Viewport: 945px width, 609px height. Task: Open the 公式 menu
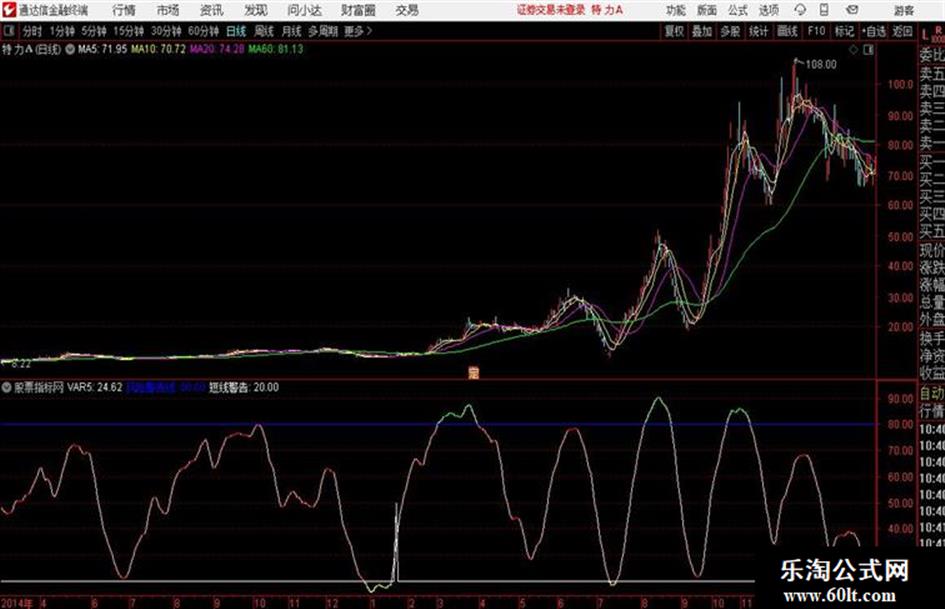[x=738, y=10]
